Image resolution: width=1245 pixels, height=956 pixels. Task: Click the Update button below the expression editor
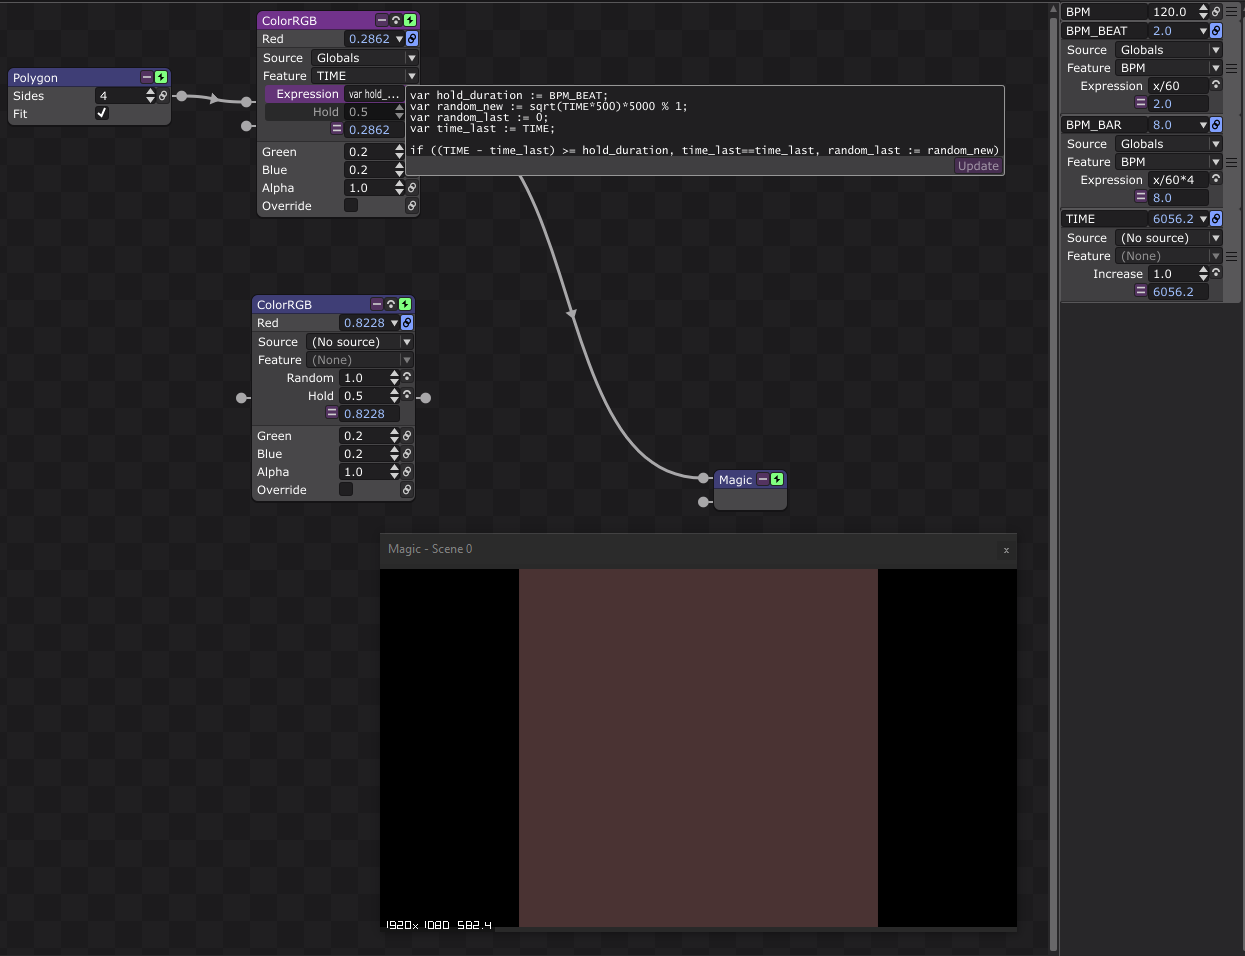978,166
